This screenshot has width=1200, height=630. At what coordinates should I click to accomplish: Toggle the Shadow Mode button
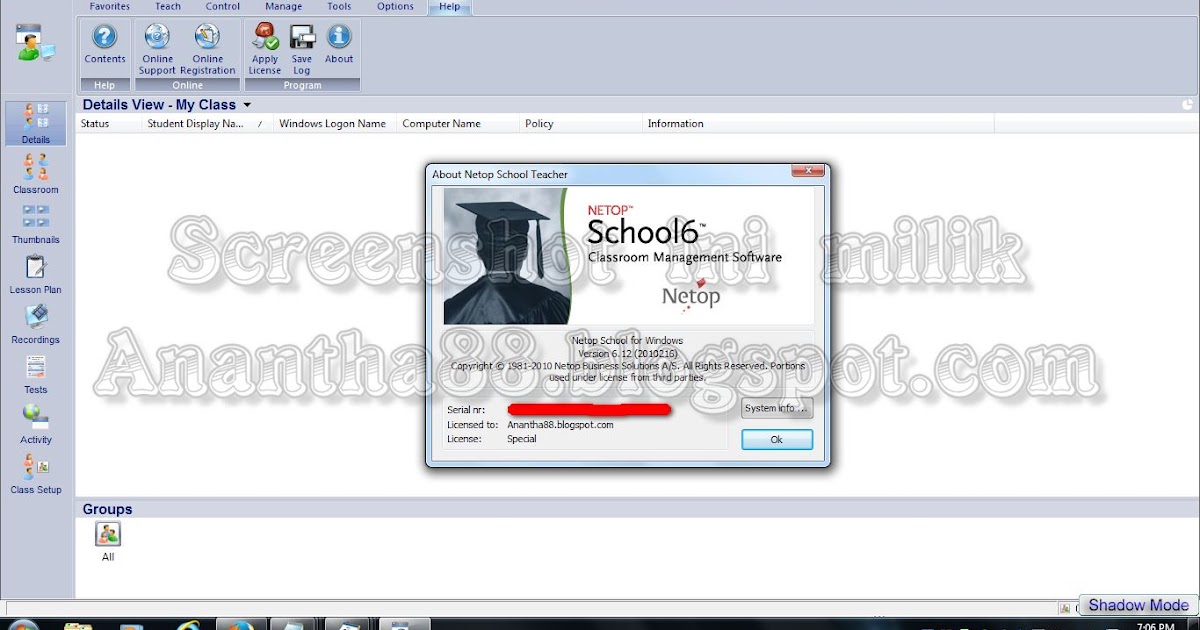point(1138,605)
